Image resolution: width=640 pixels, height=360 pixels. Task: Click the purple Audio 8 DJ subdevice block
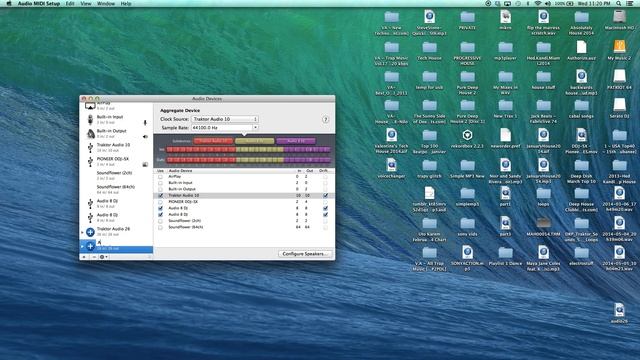296,141
